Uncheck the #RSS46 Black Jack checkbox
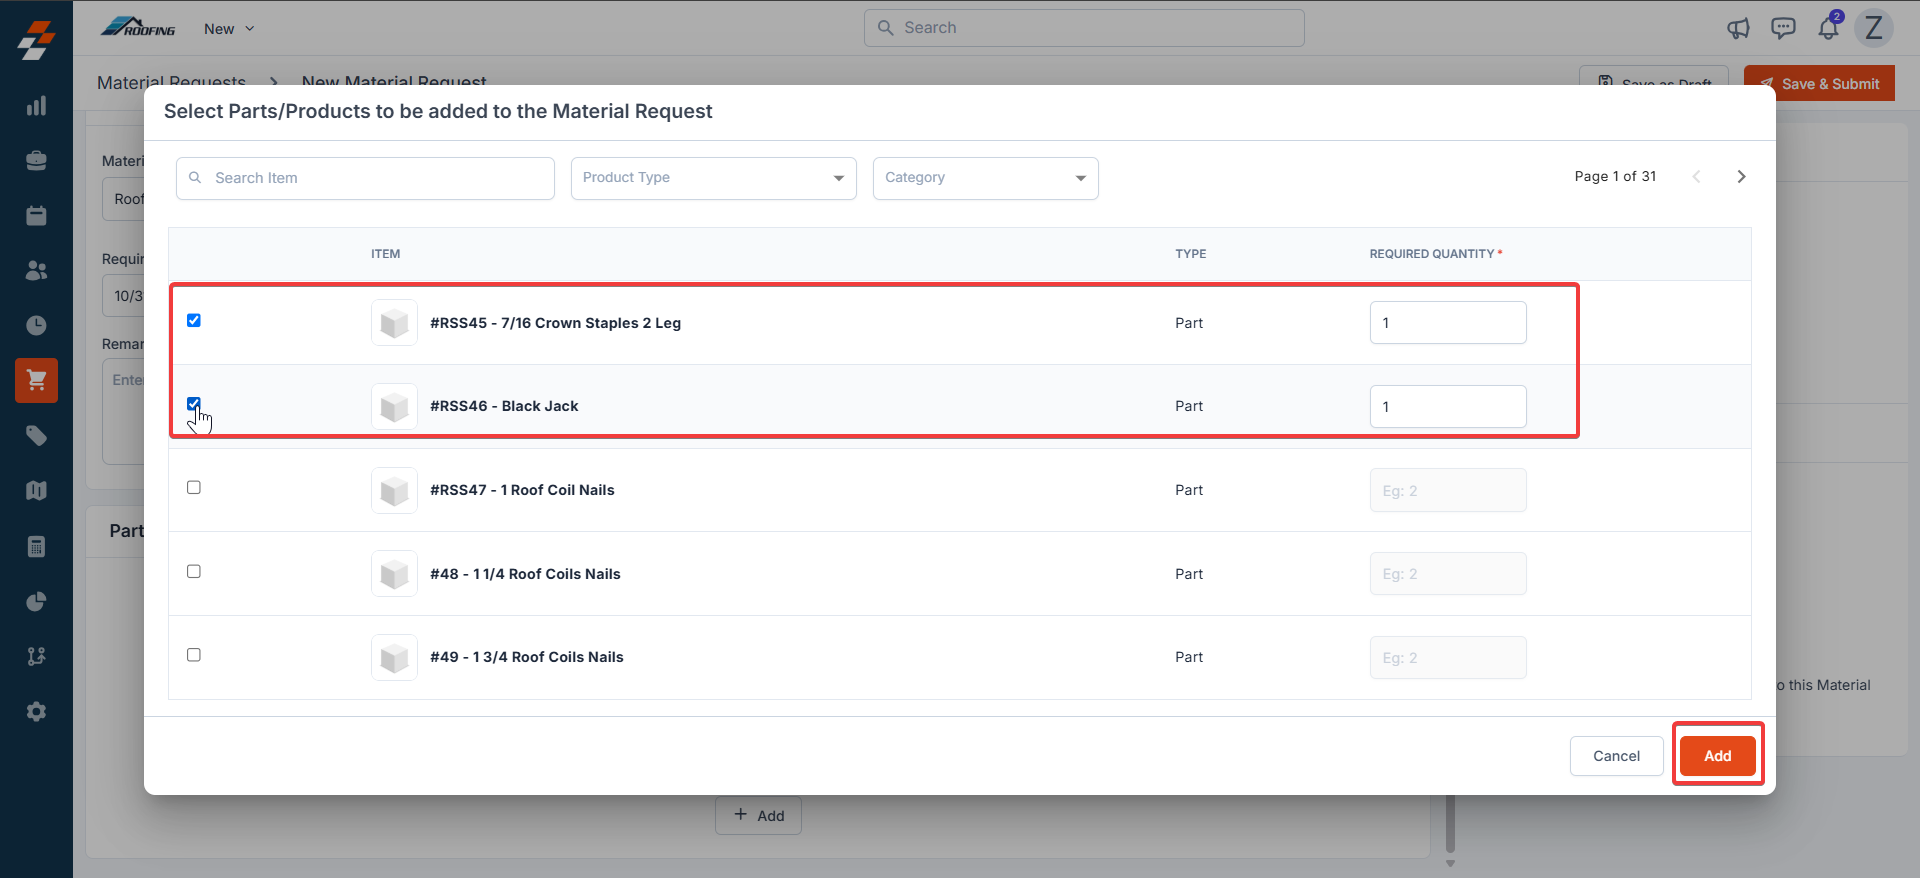The height and width of the screenshot is (878, 1920). (194, 404)
